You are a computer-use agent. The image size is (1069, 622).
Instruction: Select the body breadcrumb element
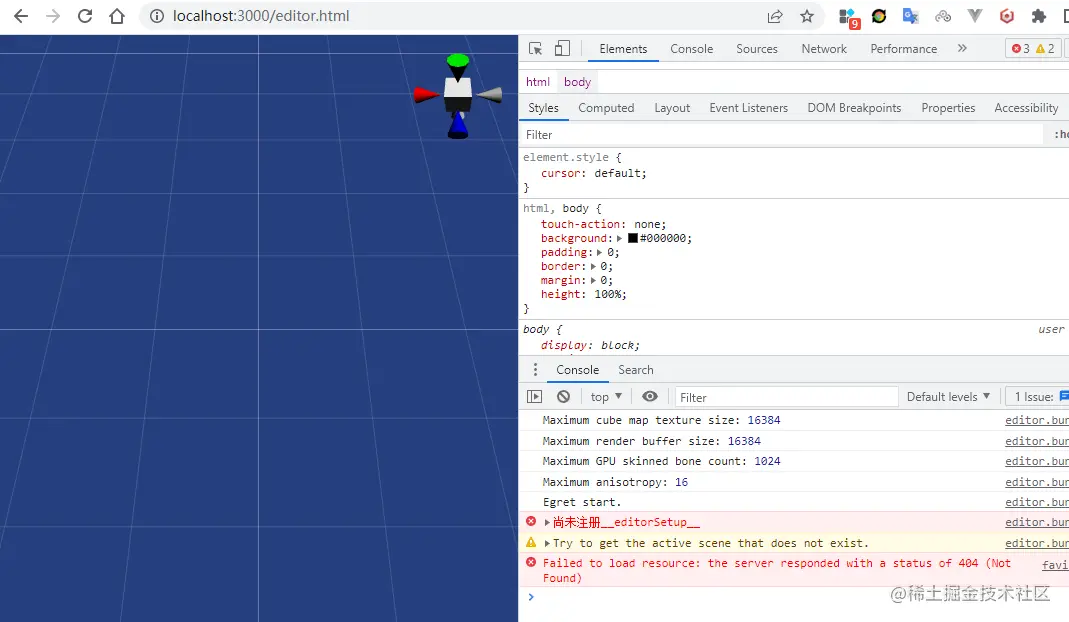coord(577,82)
